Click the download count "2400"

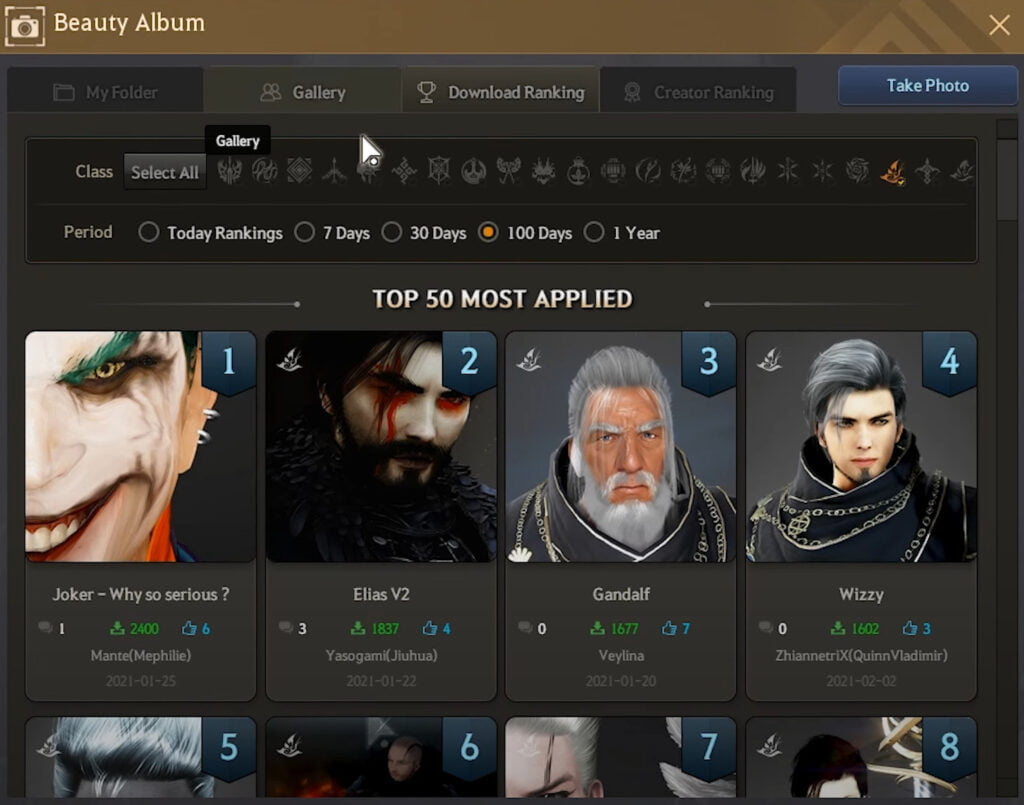pos(144,628)
